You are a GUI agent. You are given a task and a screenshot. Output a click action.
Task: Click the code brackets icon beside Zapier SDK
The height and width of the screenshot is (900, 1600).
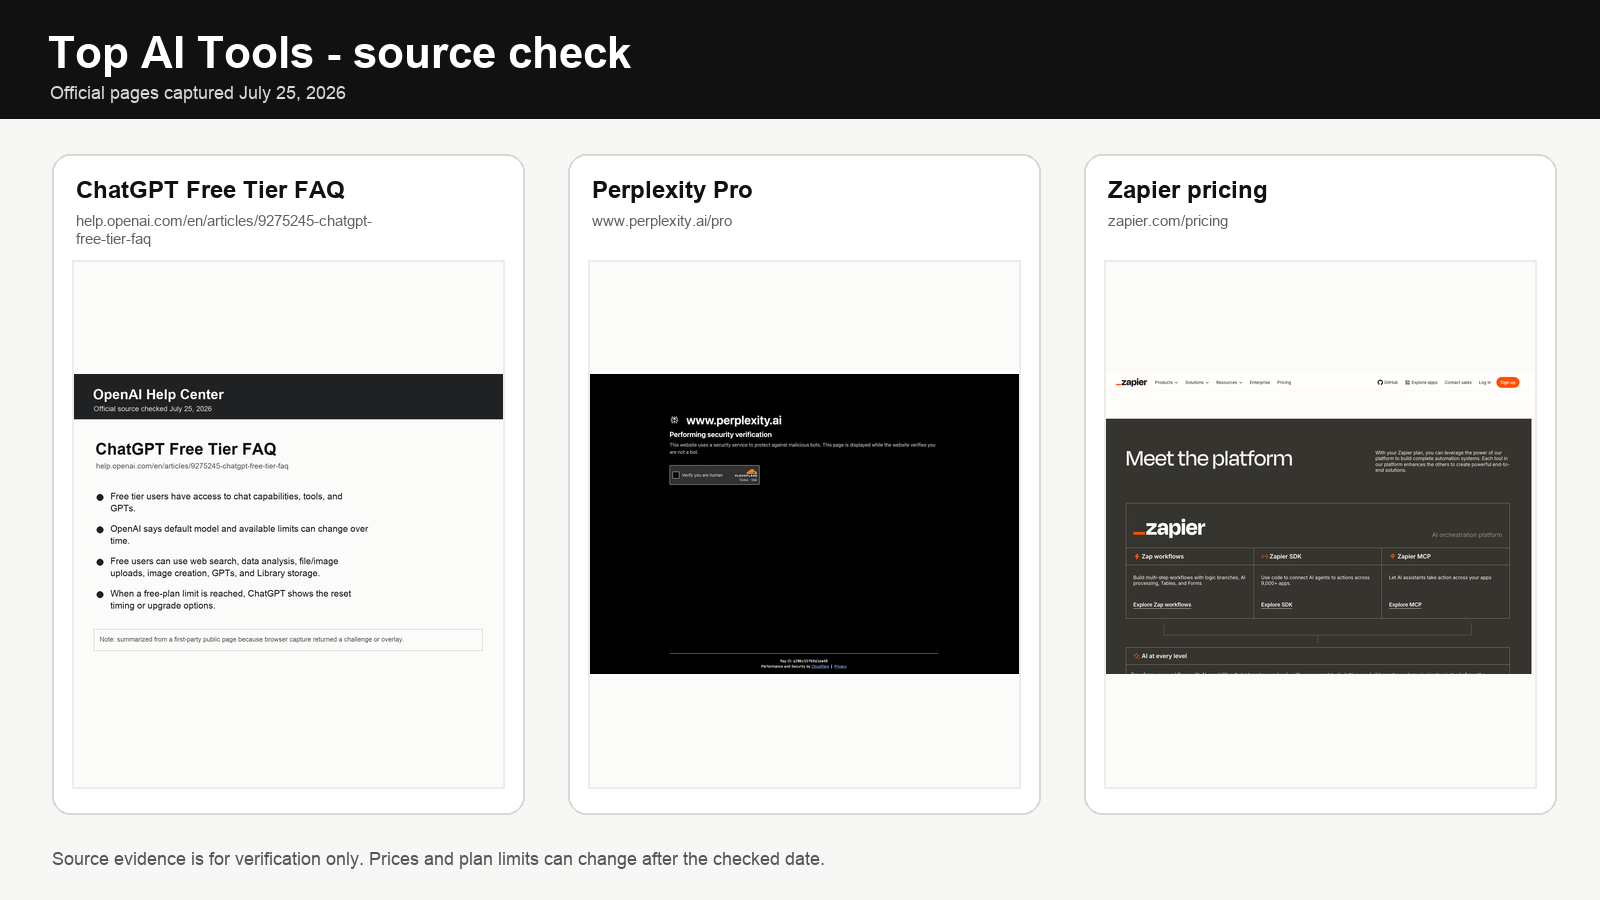(1264, 556)
